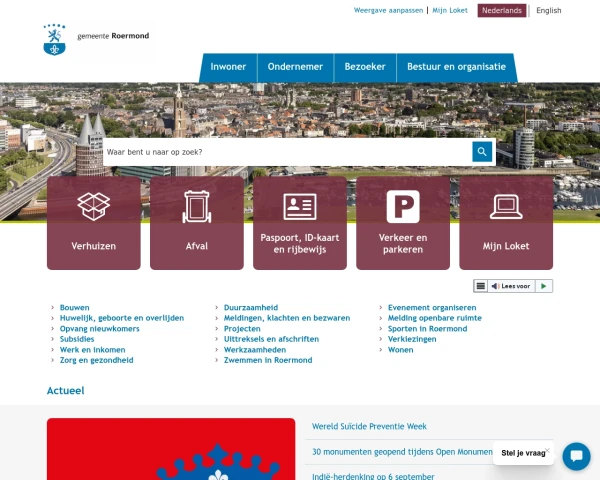Select the Nederlands language option
The height and width of the screenshot is (480, 600).
pos(502,10)
